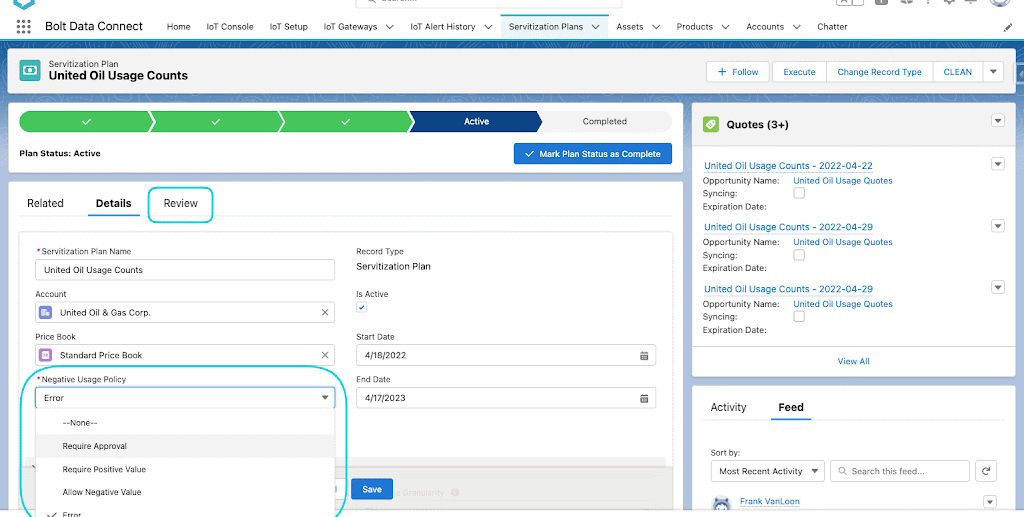Go to the Home nav tab
1024x517 pixels.
(178, 27)
